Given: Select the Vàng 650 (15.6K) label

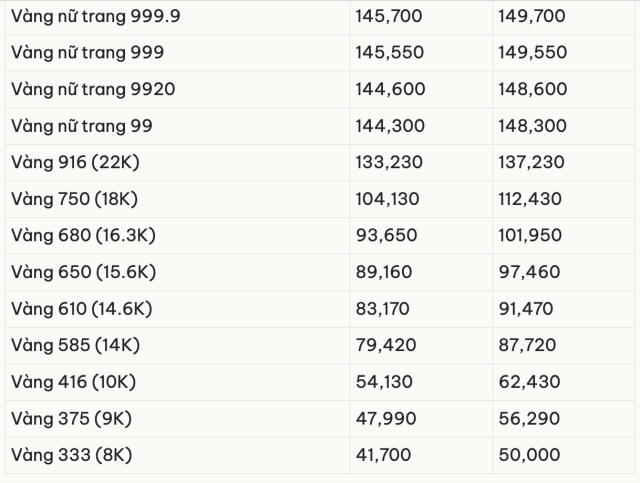Looking at the screenshot, I should pos(84,272).
